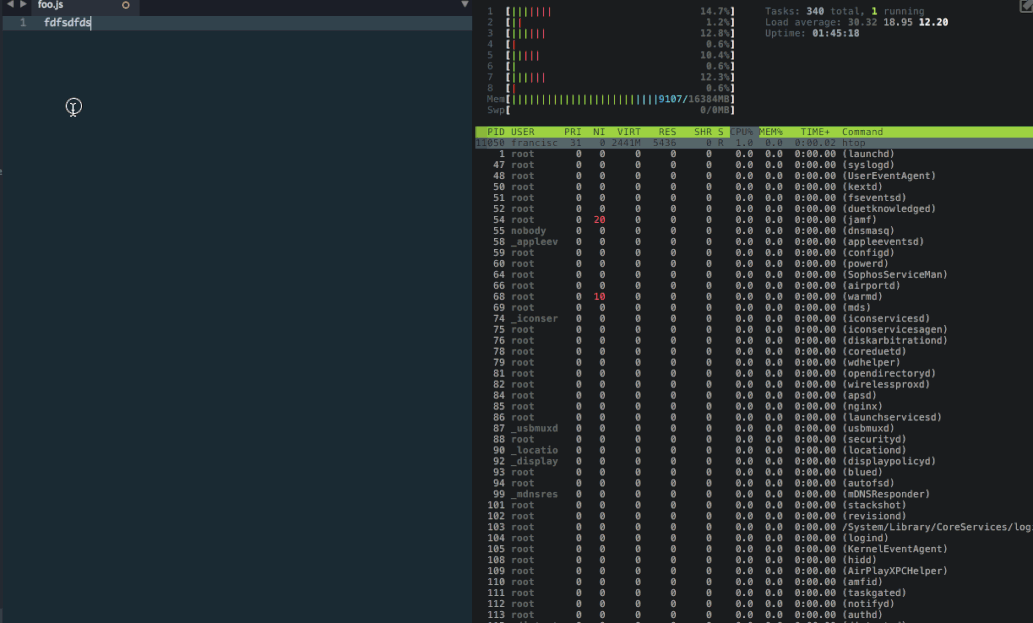Select the (wirelessproxd) process row
Viewport: 1033px width, 623px height.
point(754,385)
